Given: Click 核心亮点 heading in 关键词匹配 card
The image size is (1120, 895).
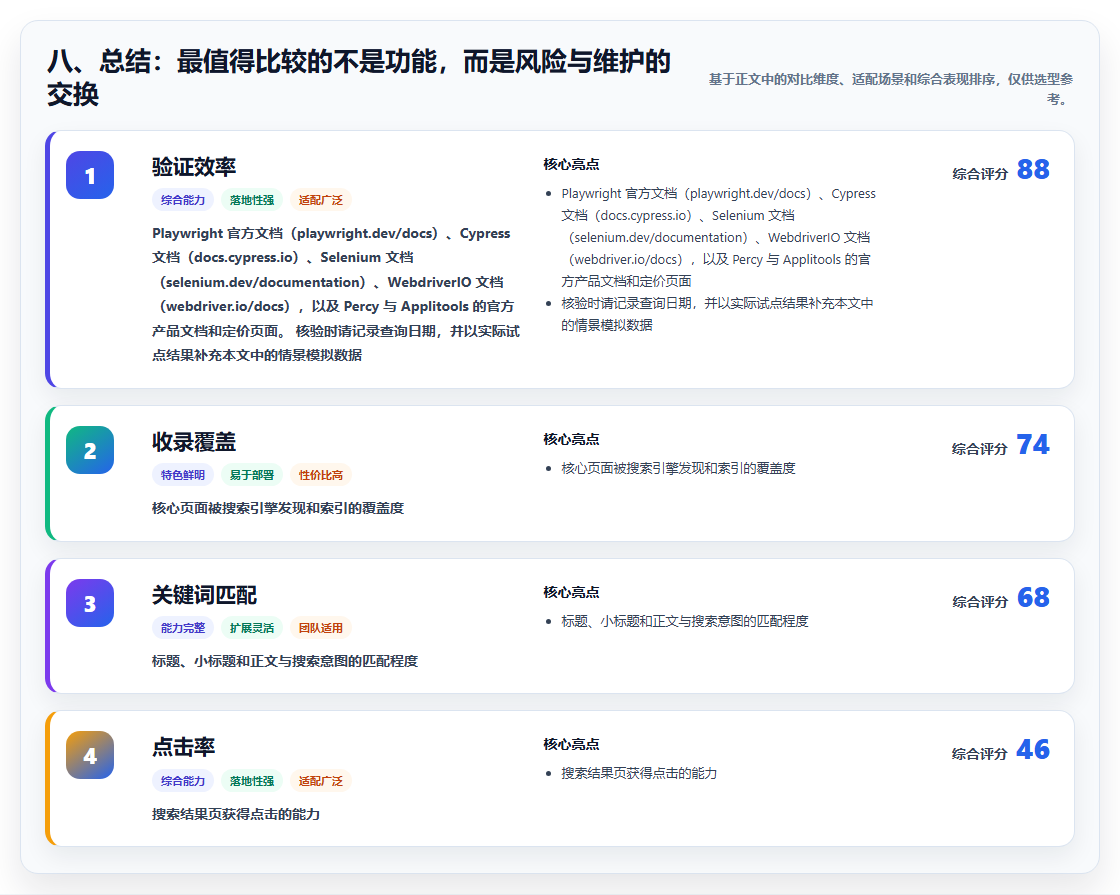Looking at the screenshot, I should tap(571, 592).
